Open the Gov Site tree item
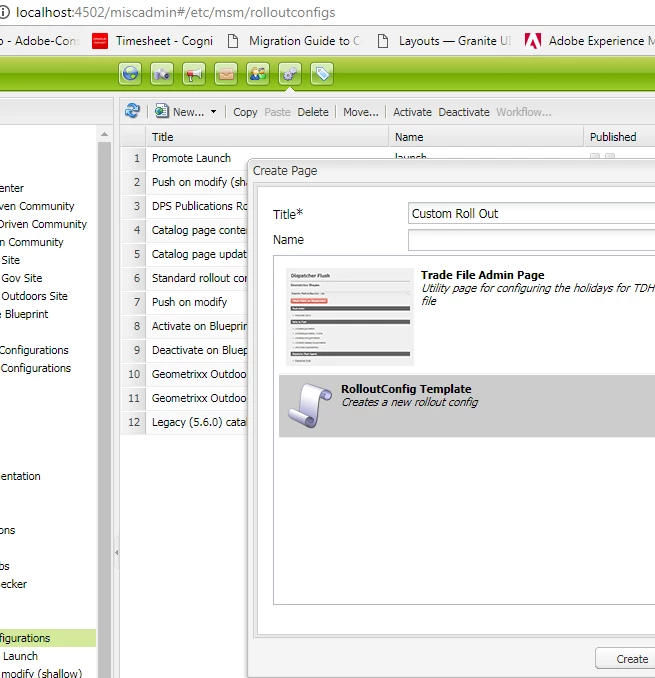Image resolution: width=655 pixels, height=678 pixels. (x=22, y=278)
